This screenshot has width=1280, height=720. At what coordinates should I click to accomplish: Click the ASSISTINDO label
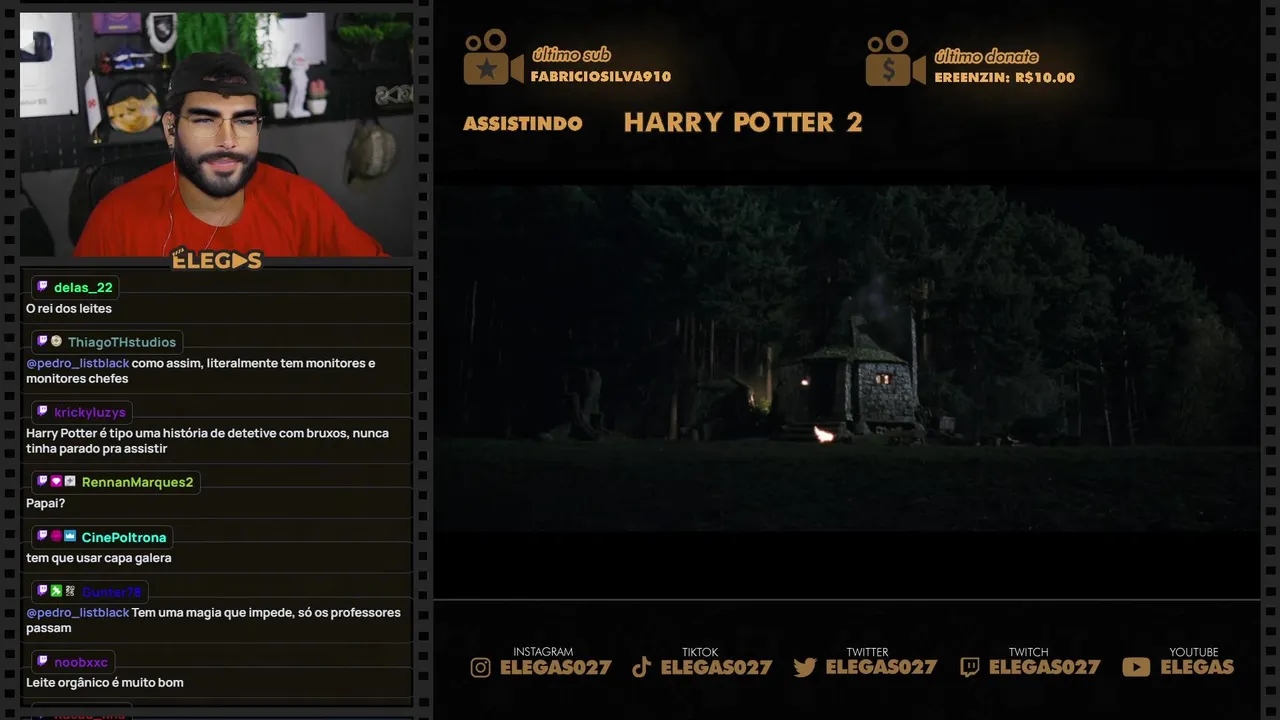[x=523, y=123]
